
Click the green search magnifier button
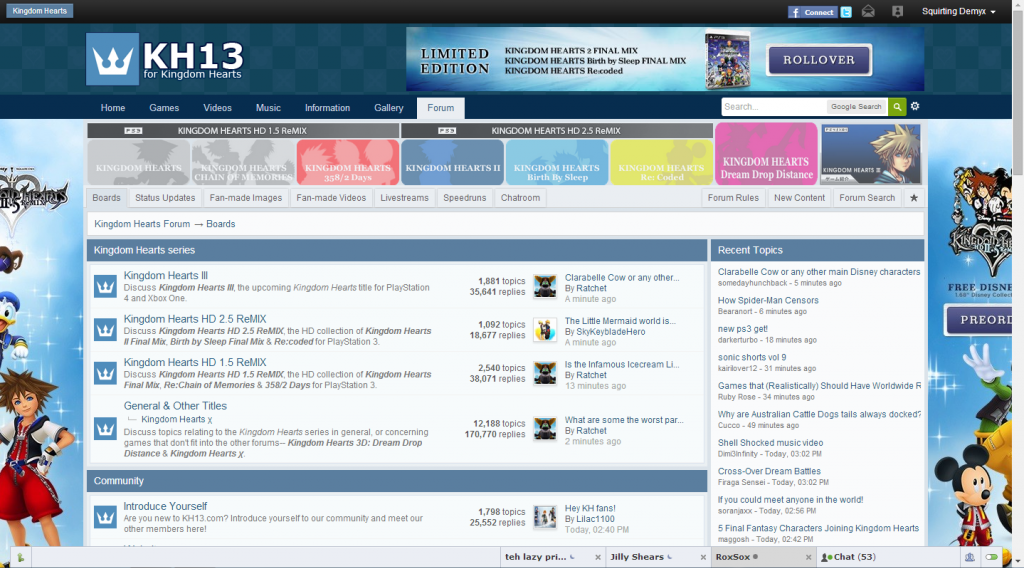[897, 107]
